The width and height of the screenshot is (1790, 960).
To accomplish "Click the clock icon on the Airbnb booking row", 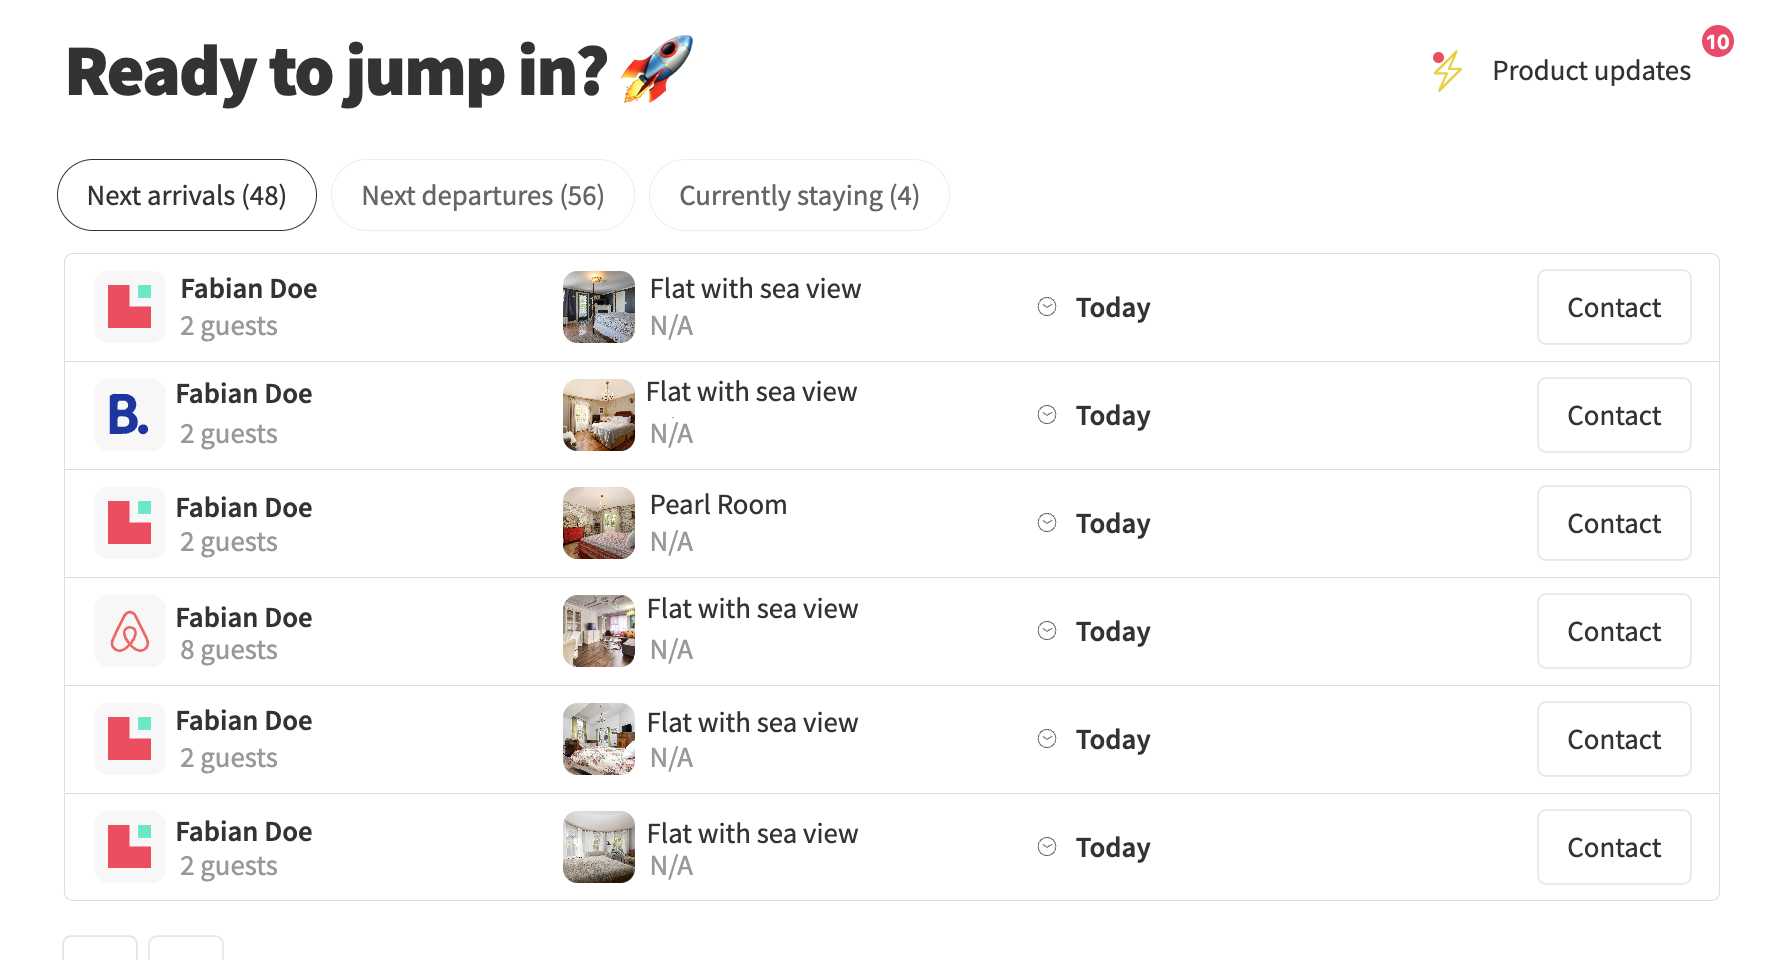I will tap(1046, 631).
